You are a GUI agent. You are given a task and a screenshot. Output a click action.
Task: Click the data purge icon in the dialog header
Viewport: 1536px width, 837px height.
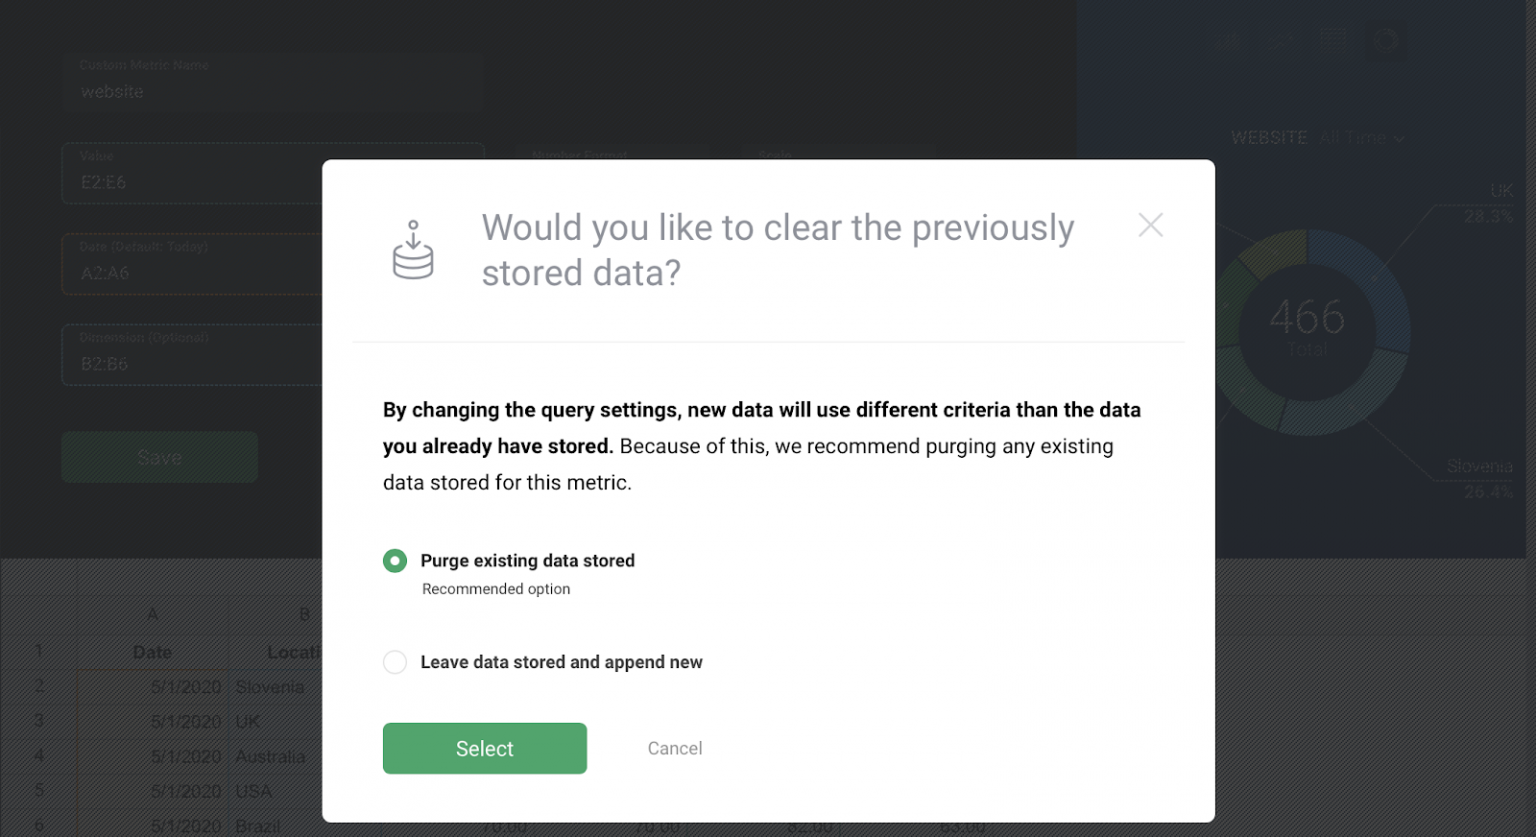(x=412, y=250)
